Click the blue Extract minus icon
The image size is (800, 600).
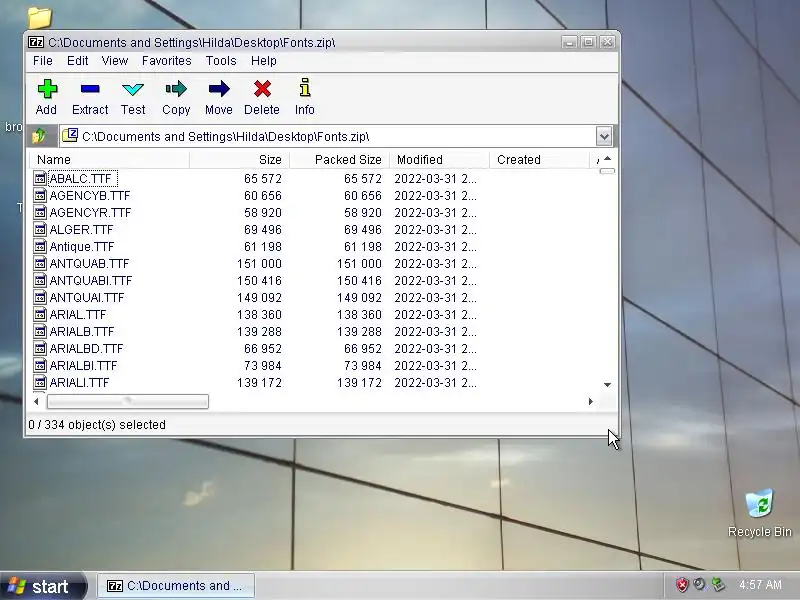click(90, 89)
